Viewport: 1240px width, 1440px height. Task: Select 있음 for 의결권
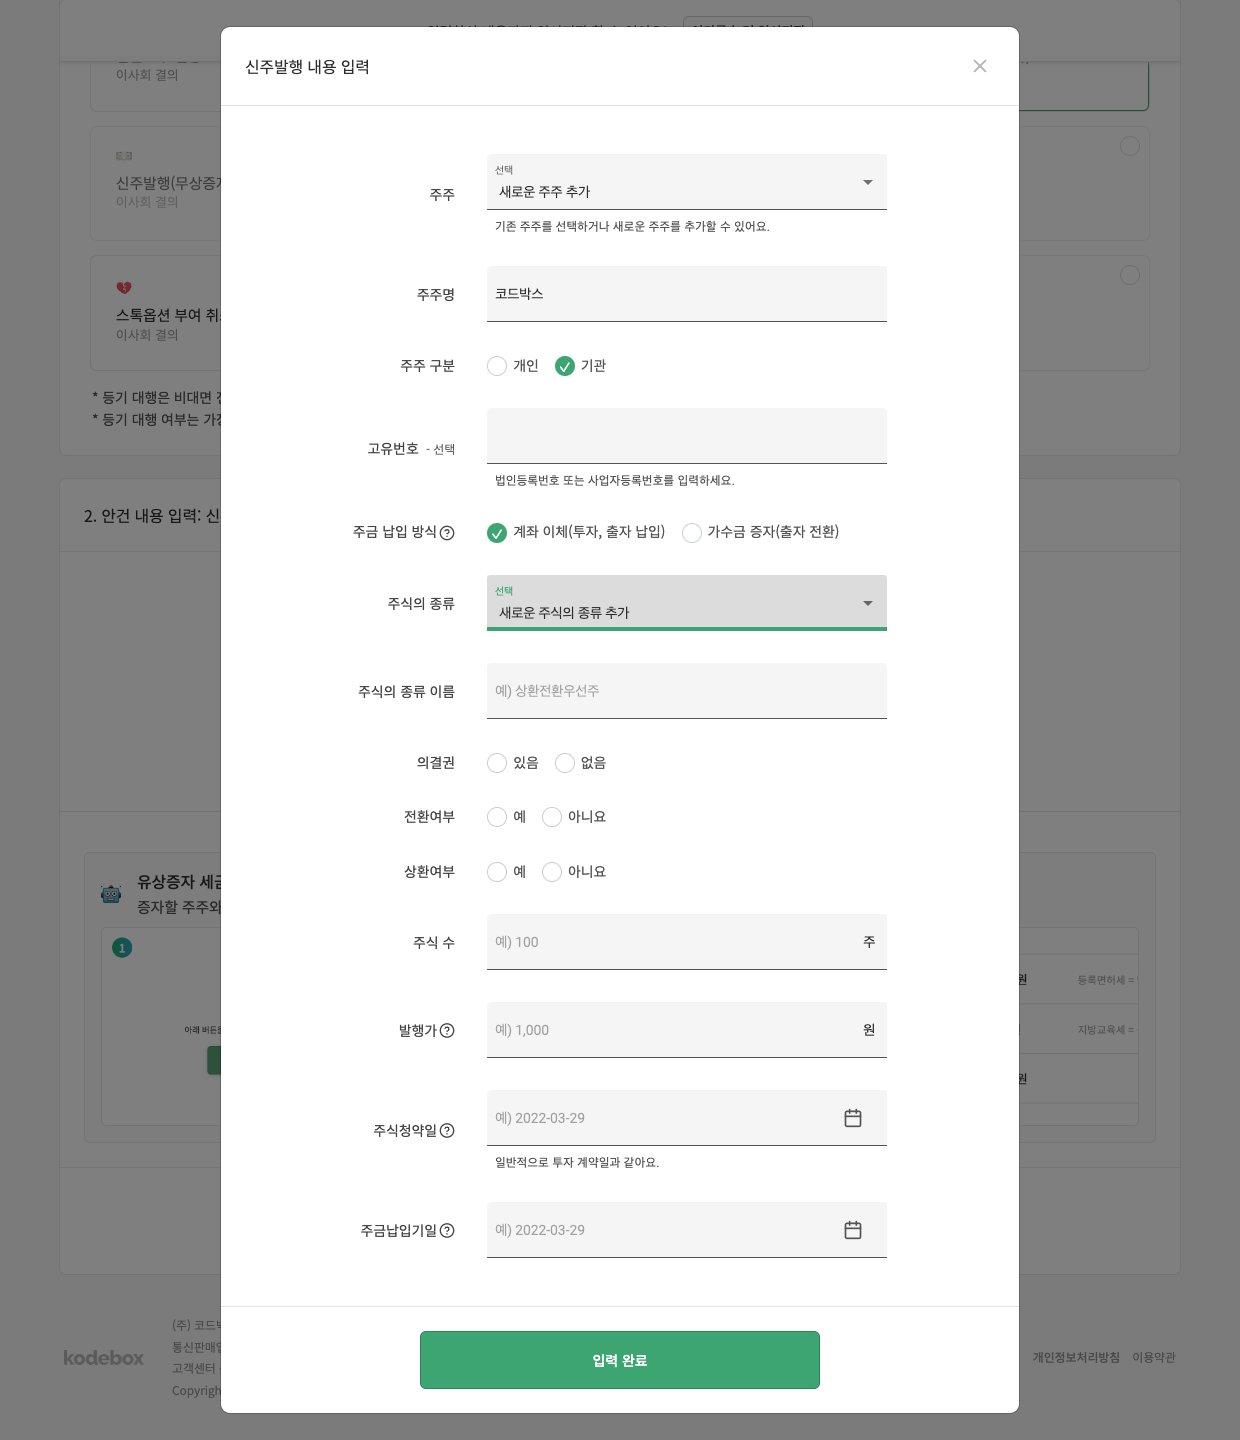tap(497, 763)
